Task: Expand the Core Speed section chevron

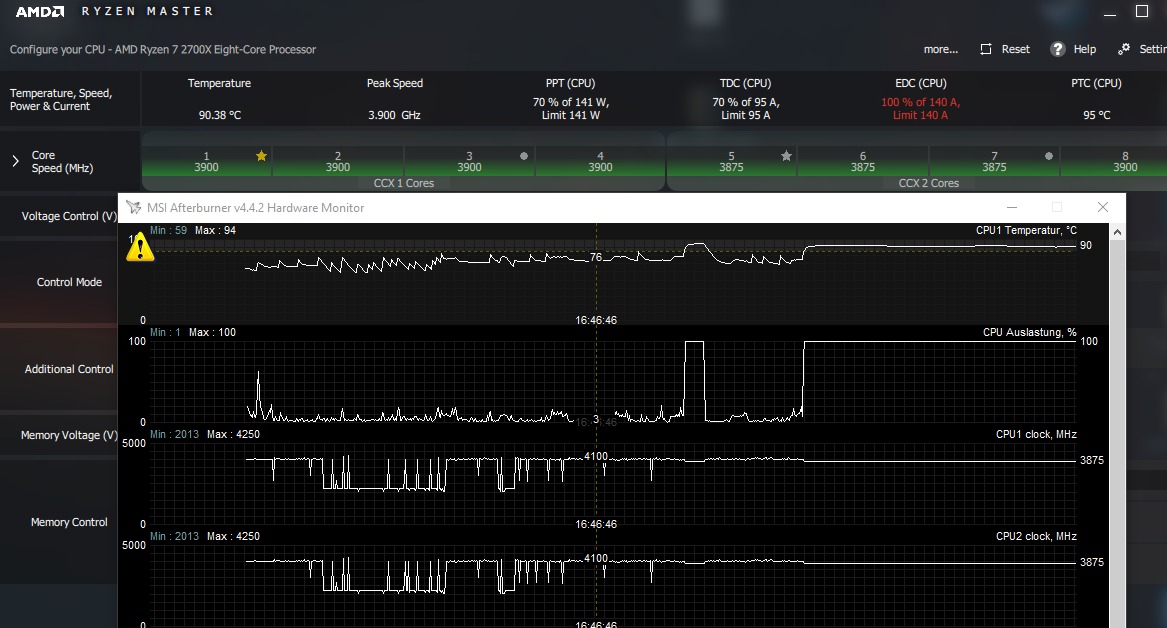Action: [x=16, y=161]
